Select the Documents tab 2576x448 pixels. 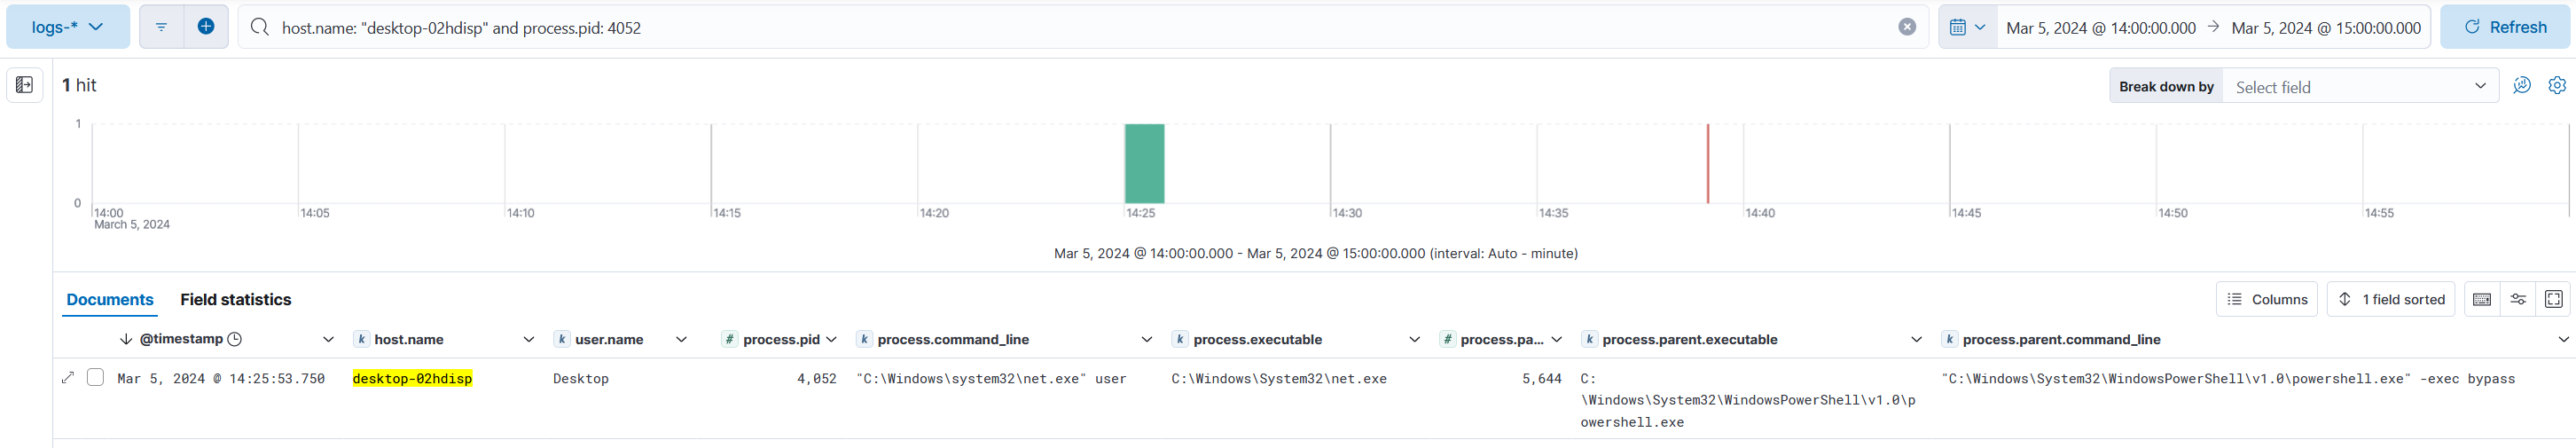point(110,299)
